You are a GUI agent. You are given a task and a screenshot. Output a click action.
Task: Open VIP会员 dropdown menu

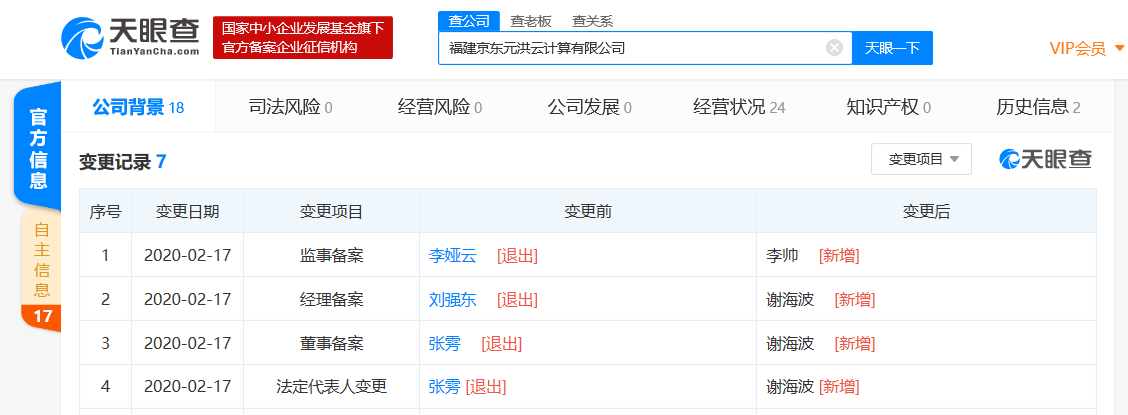(x=1086, y=48)
